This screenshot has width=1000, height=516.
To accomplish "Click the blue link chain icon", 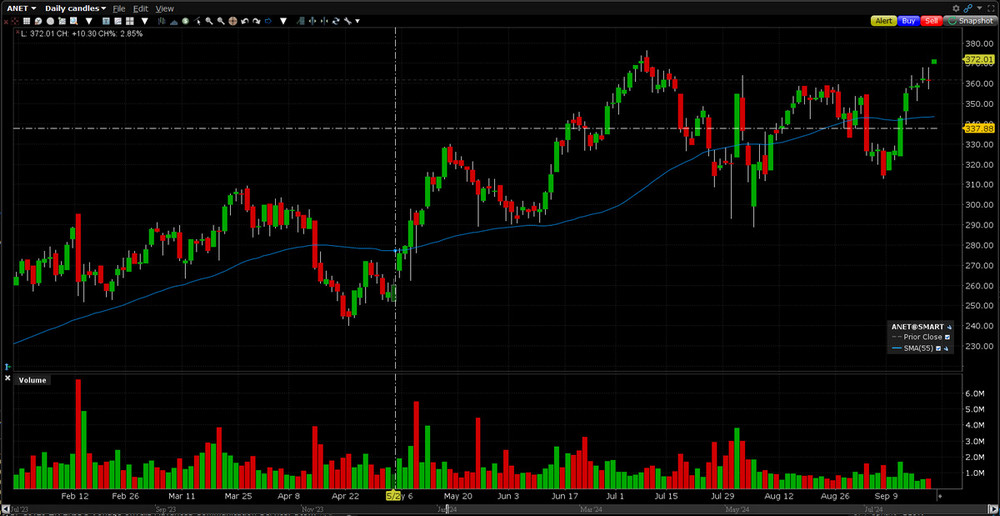I will [x=967, y=8].
